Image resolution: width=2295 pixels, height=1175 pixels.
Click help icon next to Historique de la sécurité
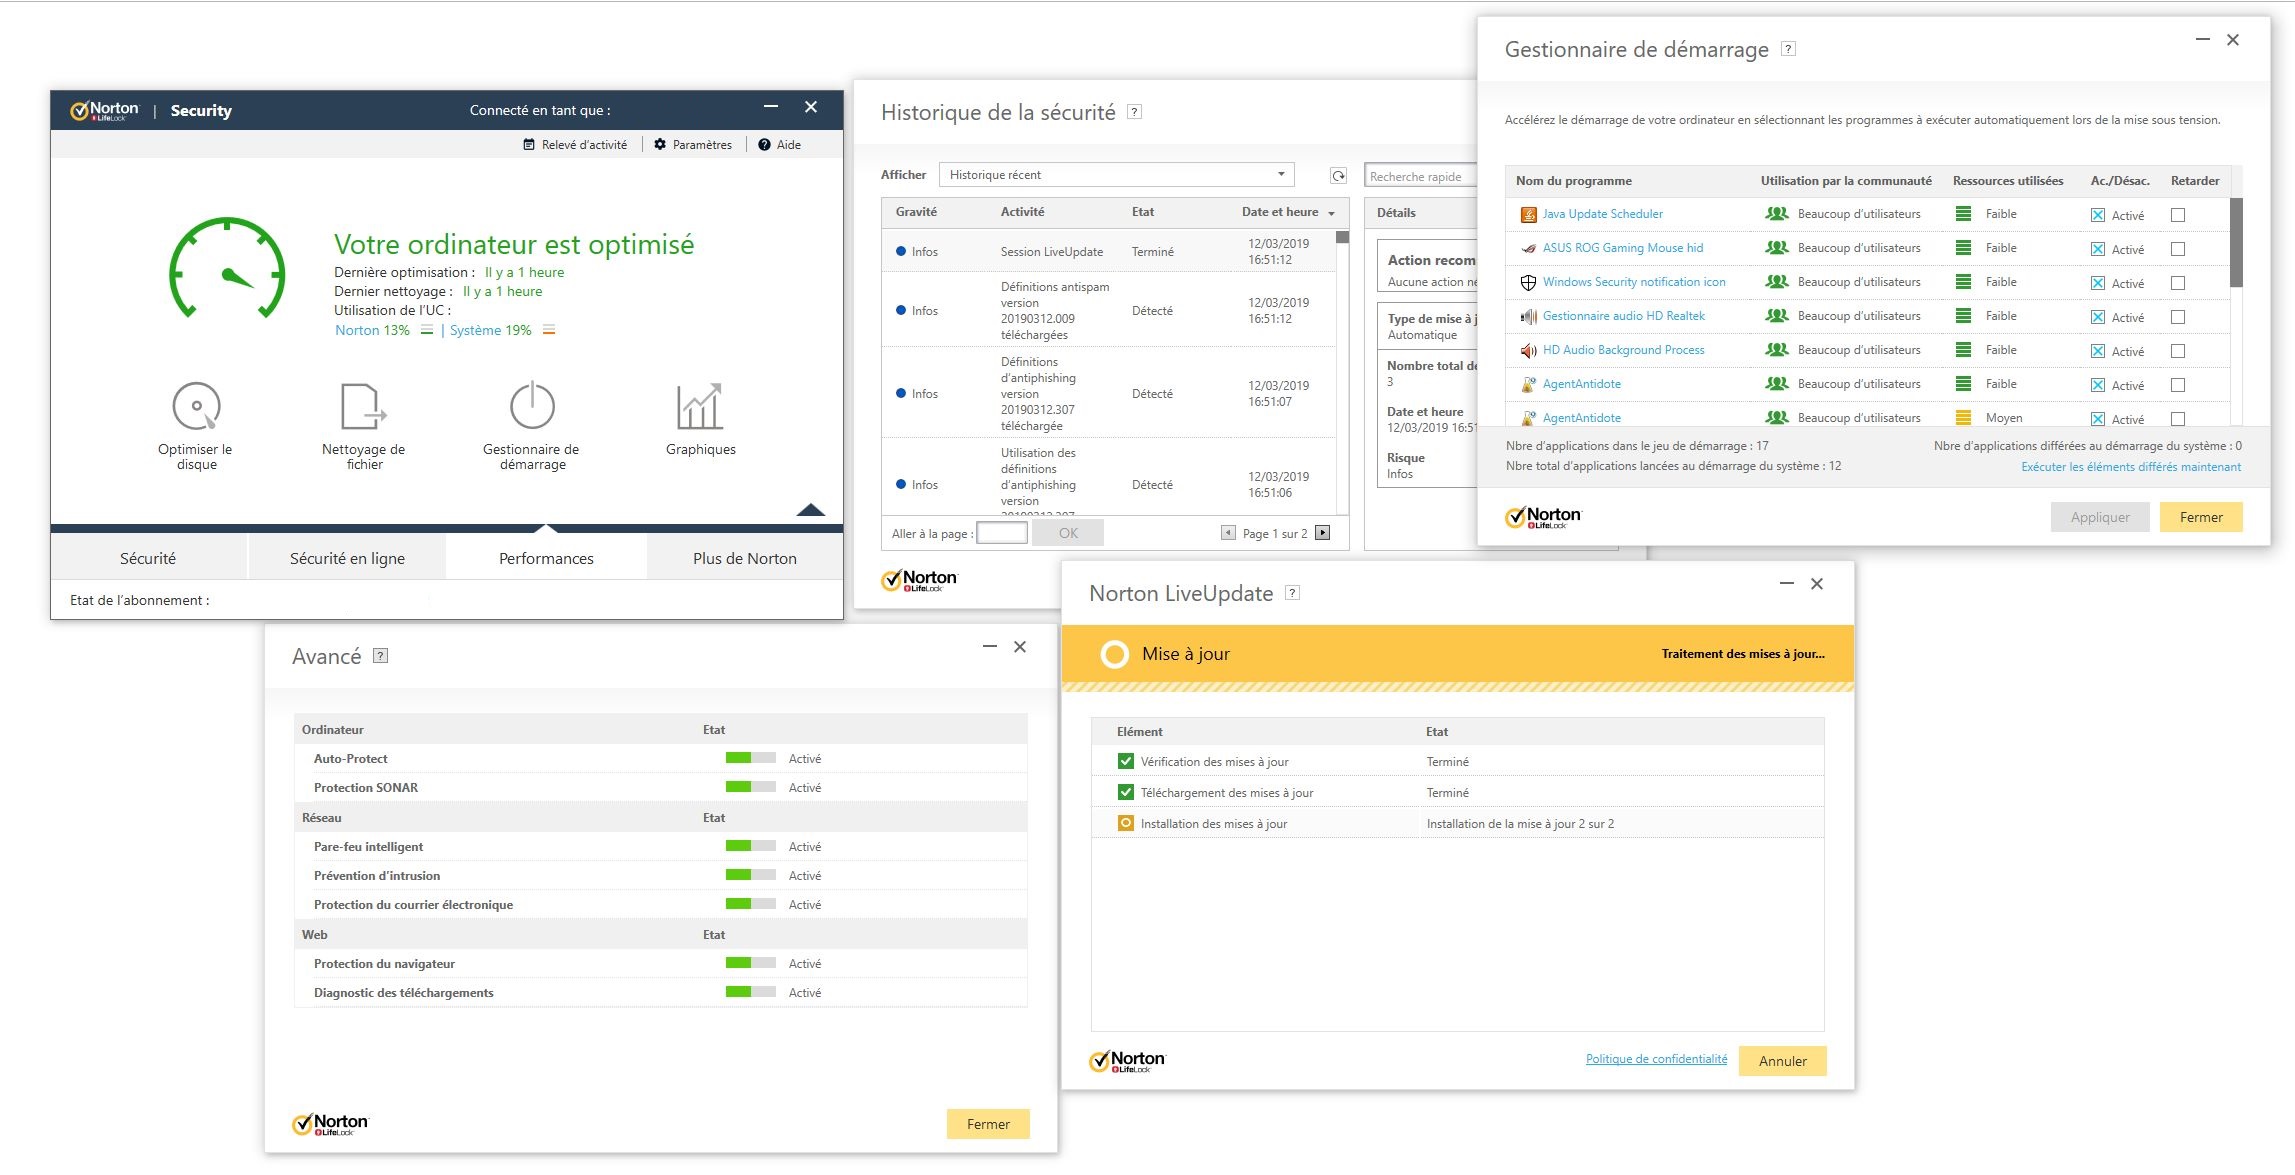(1134, 112)
